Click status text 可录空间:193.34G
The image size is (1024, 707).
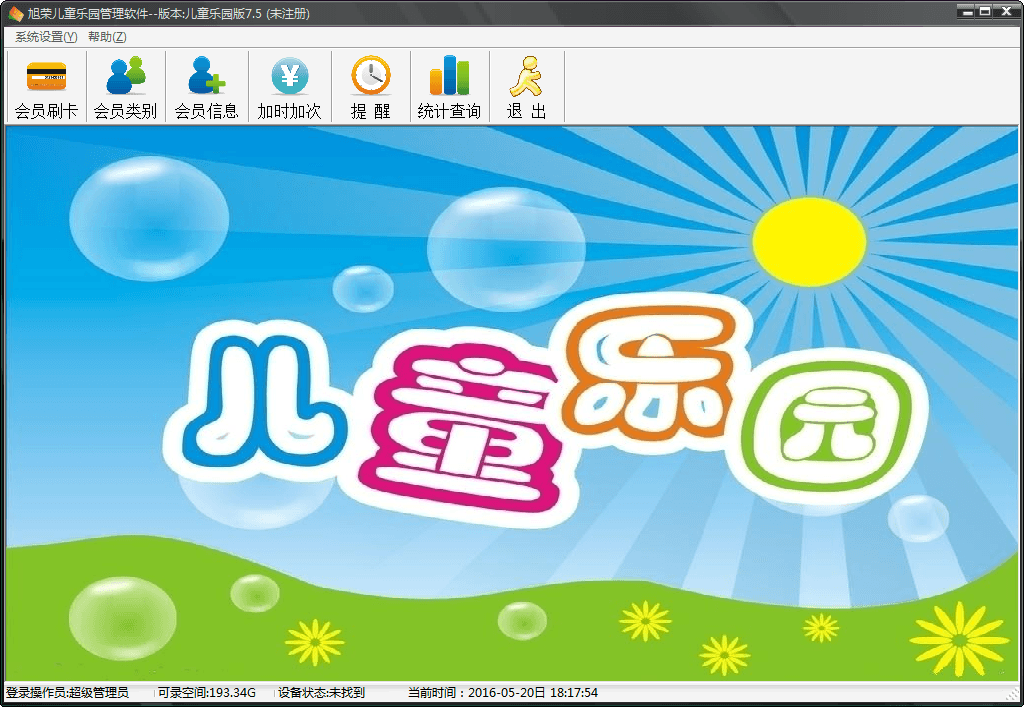206,693
